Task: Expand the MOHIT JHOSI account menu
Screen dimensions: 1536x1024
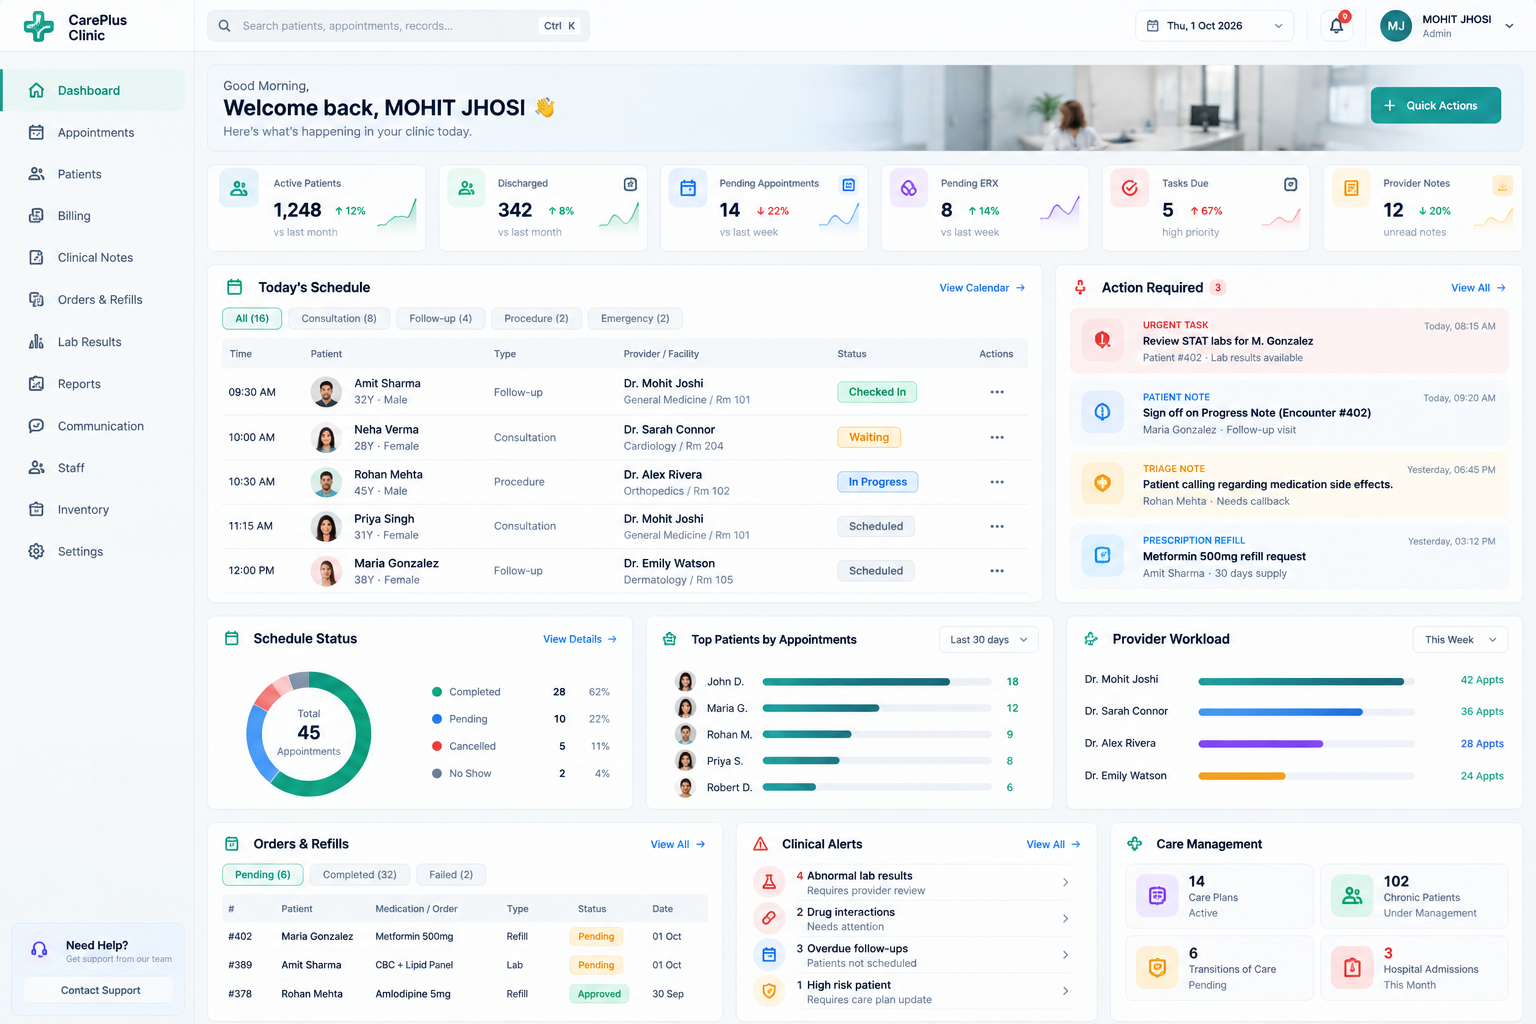Action: (1448, 26)
